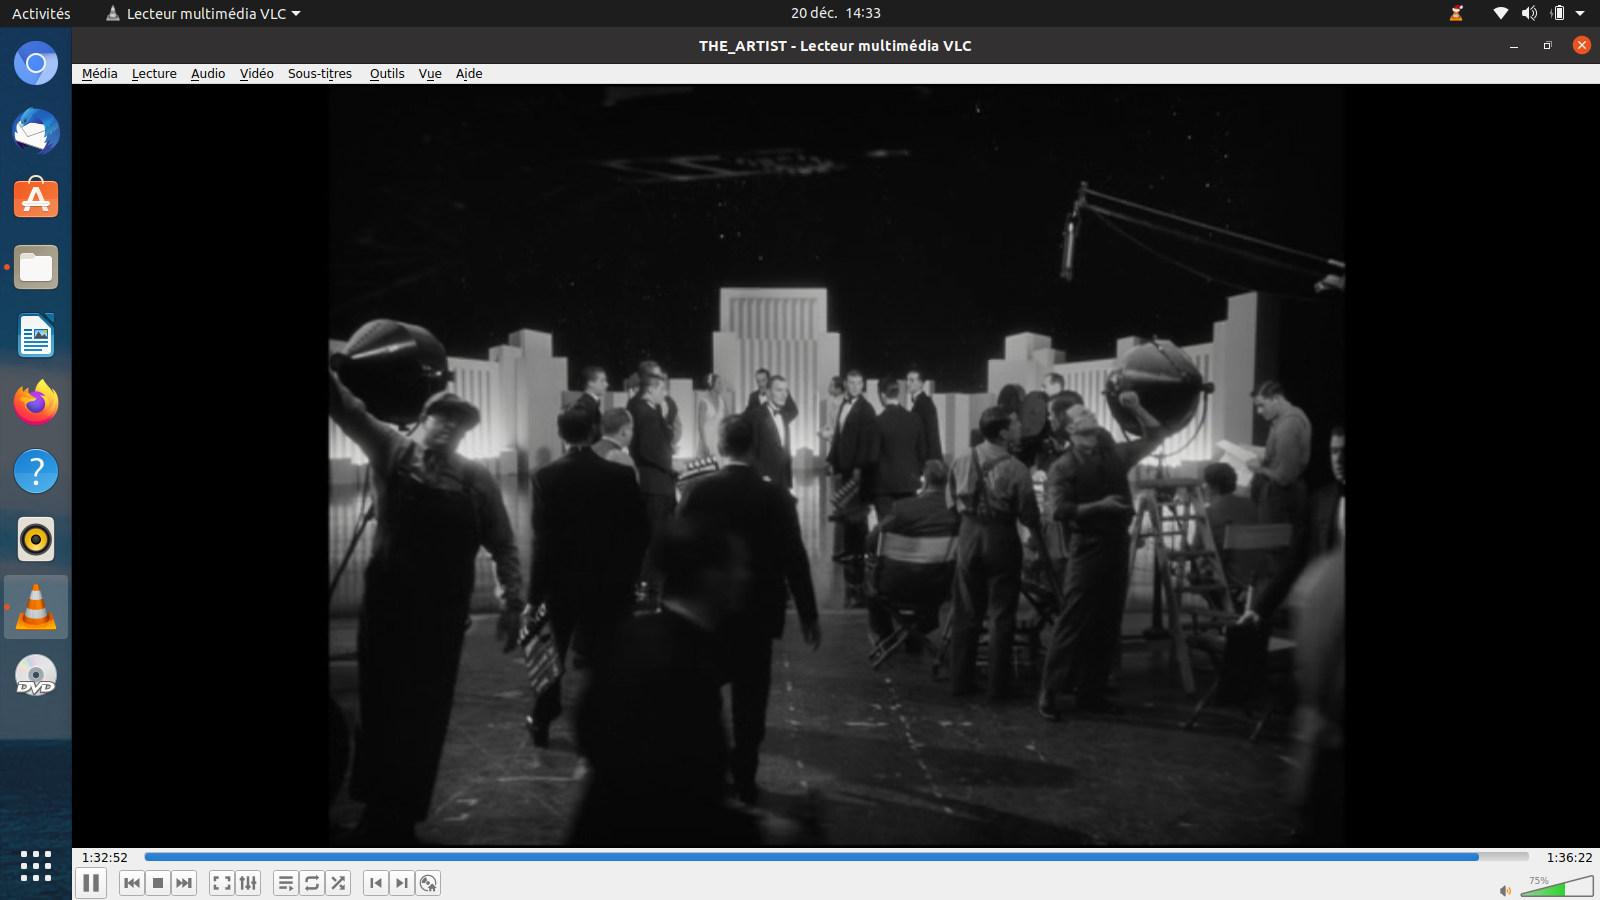This screenshot has width=1600, height=900.
Task: Open the Sous-titres menu
Action: 319,74
